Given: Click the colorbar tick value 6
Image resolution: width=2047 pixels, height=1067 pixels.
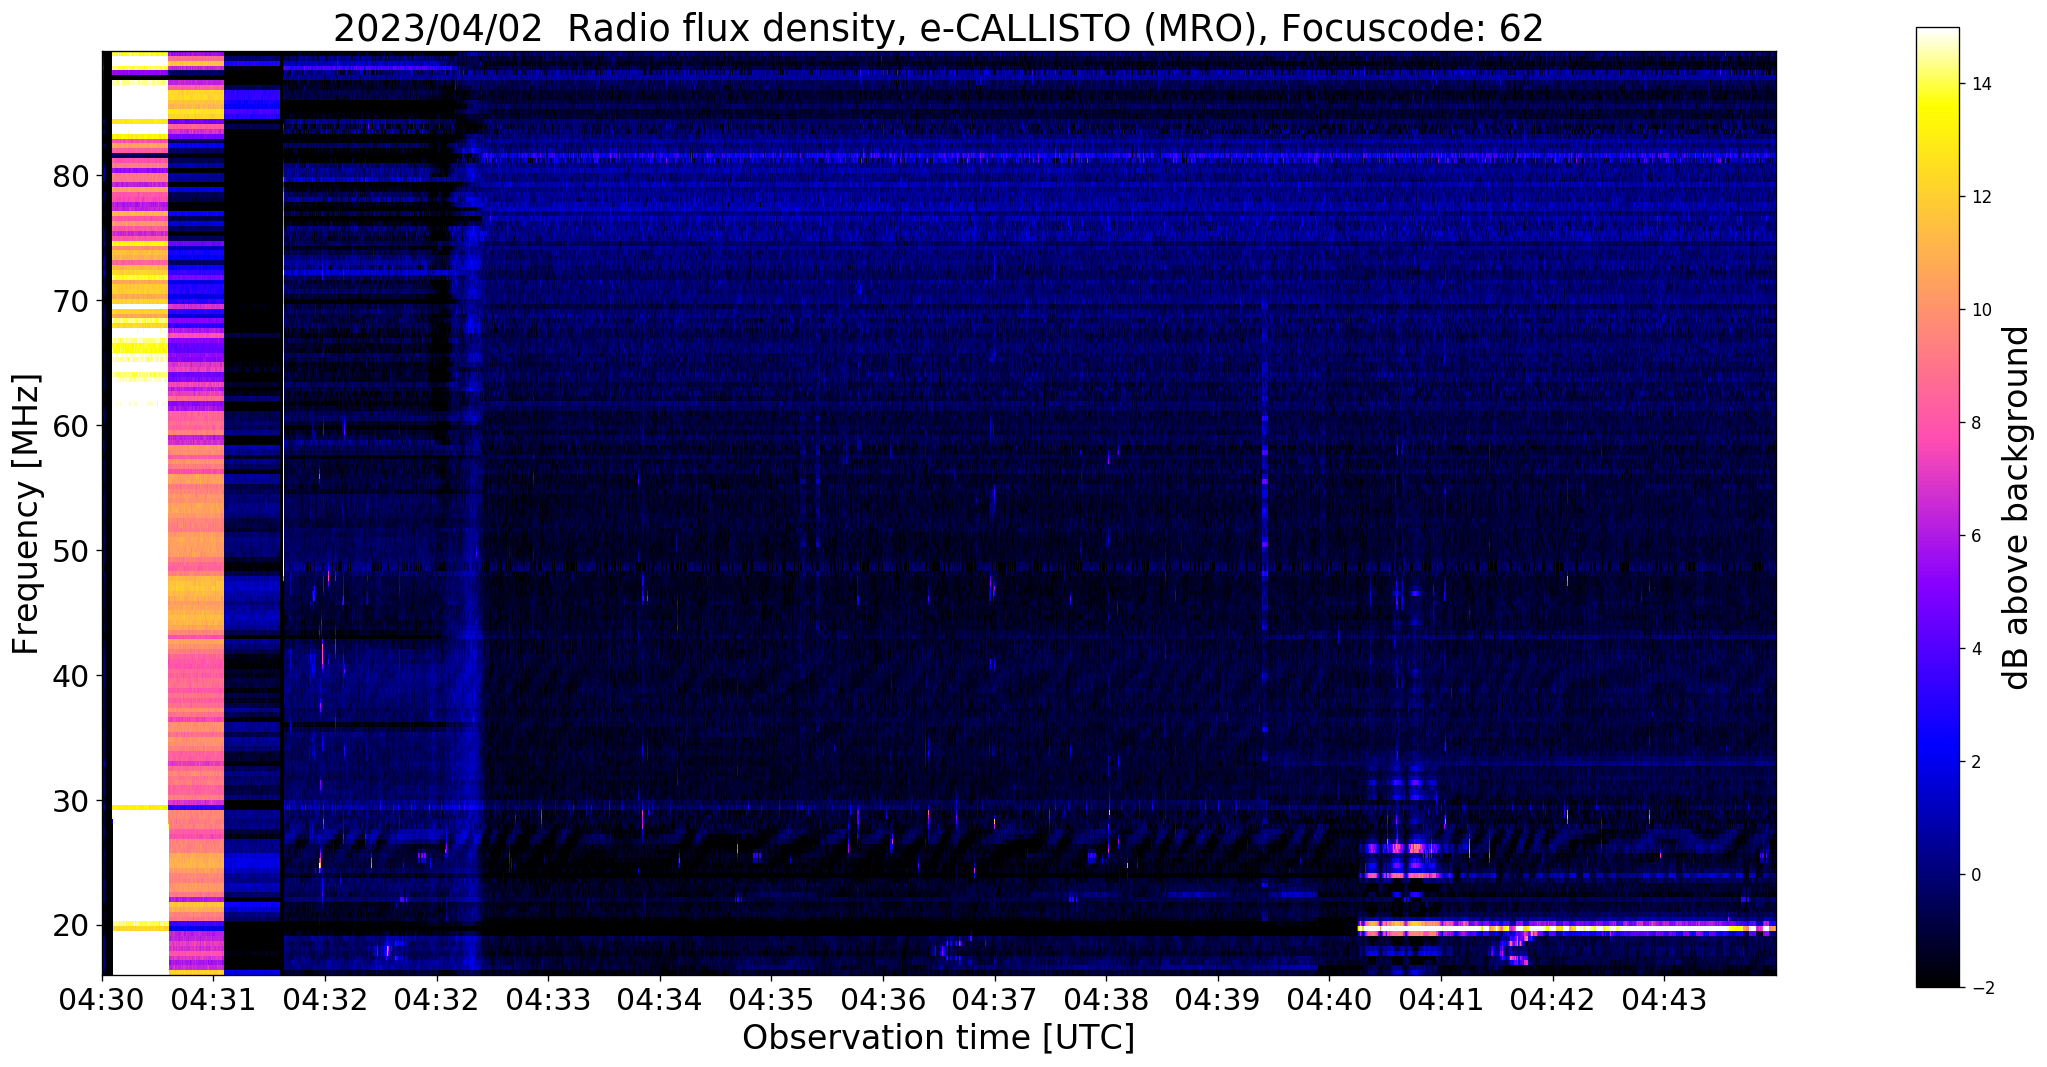Looking at the screenshot, I should pos(1975,536).
